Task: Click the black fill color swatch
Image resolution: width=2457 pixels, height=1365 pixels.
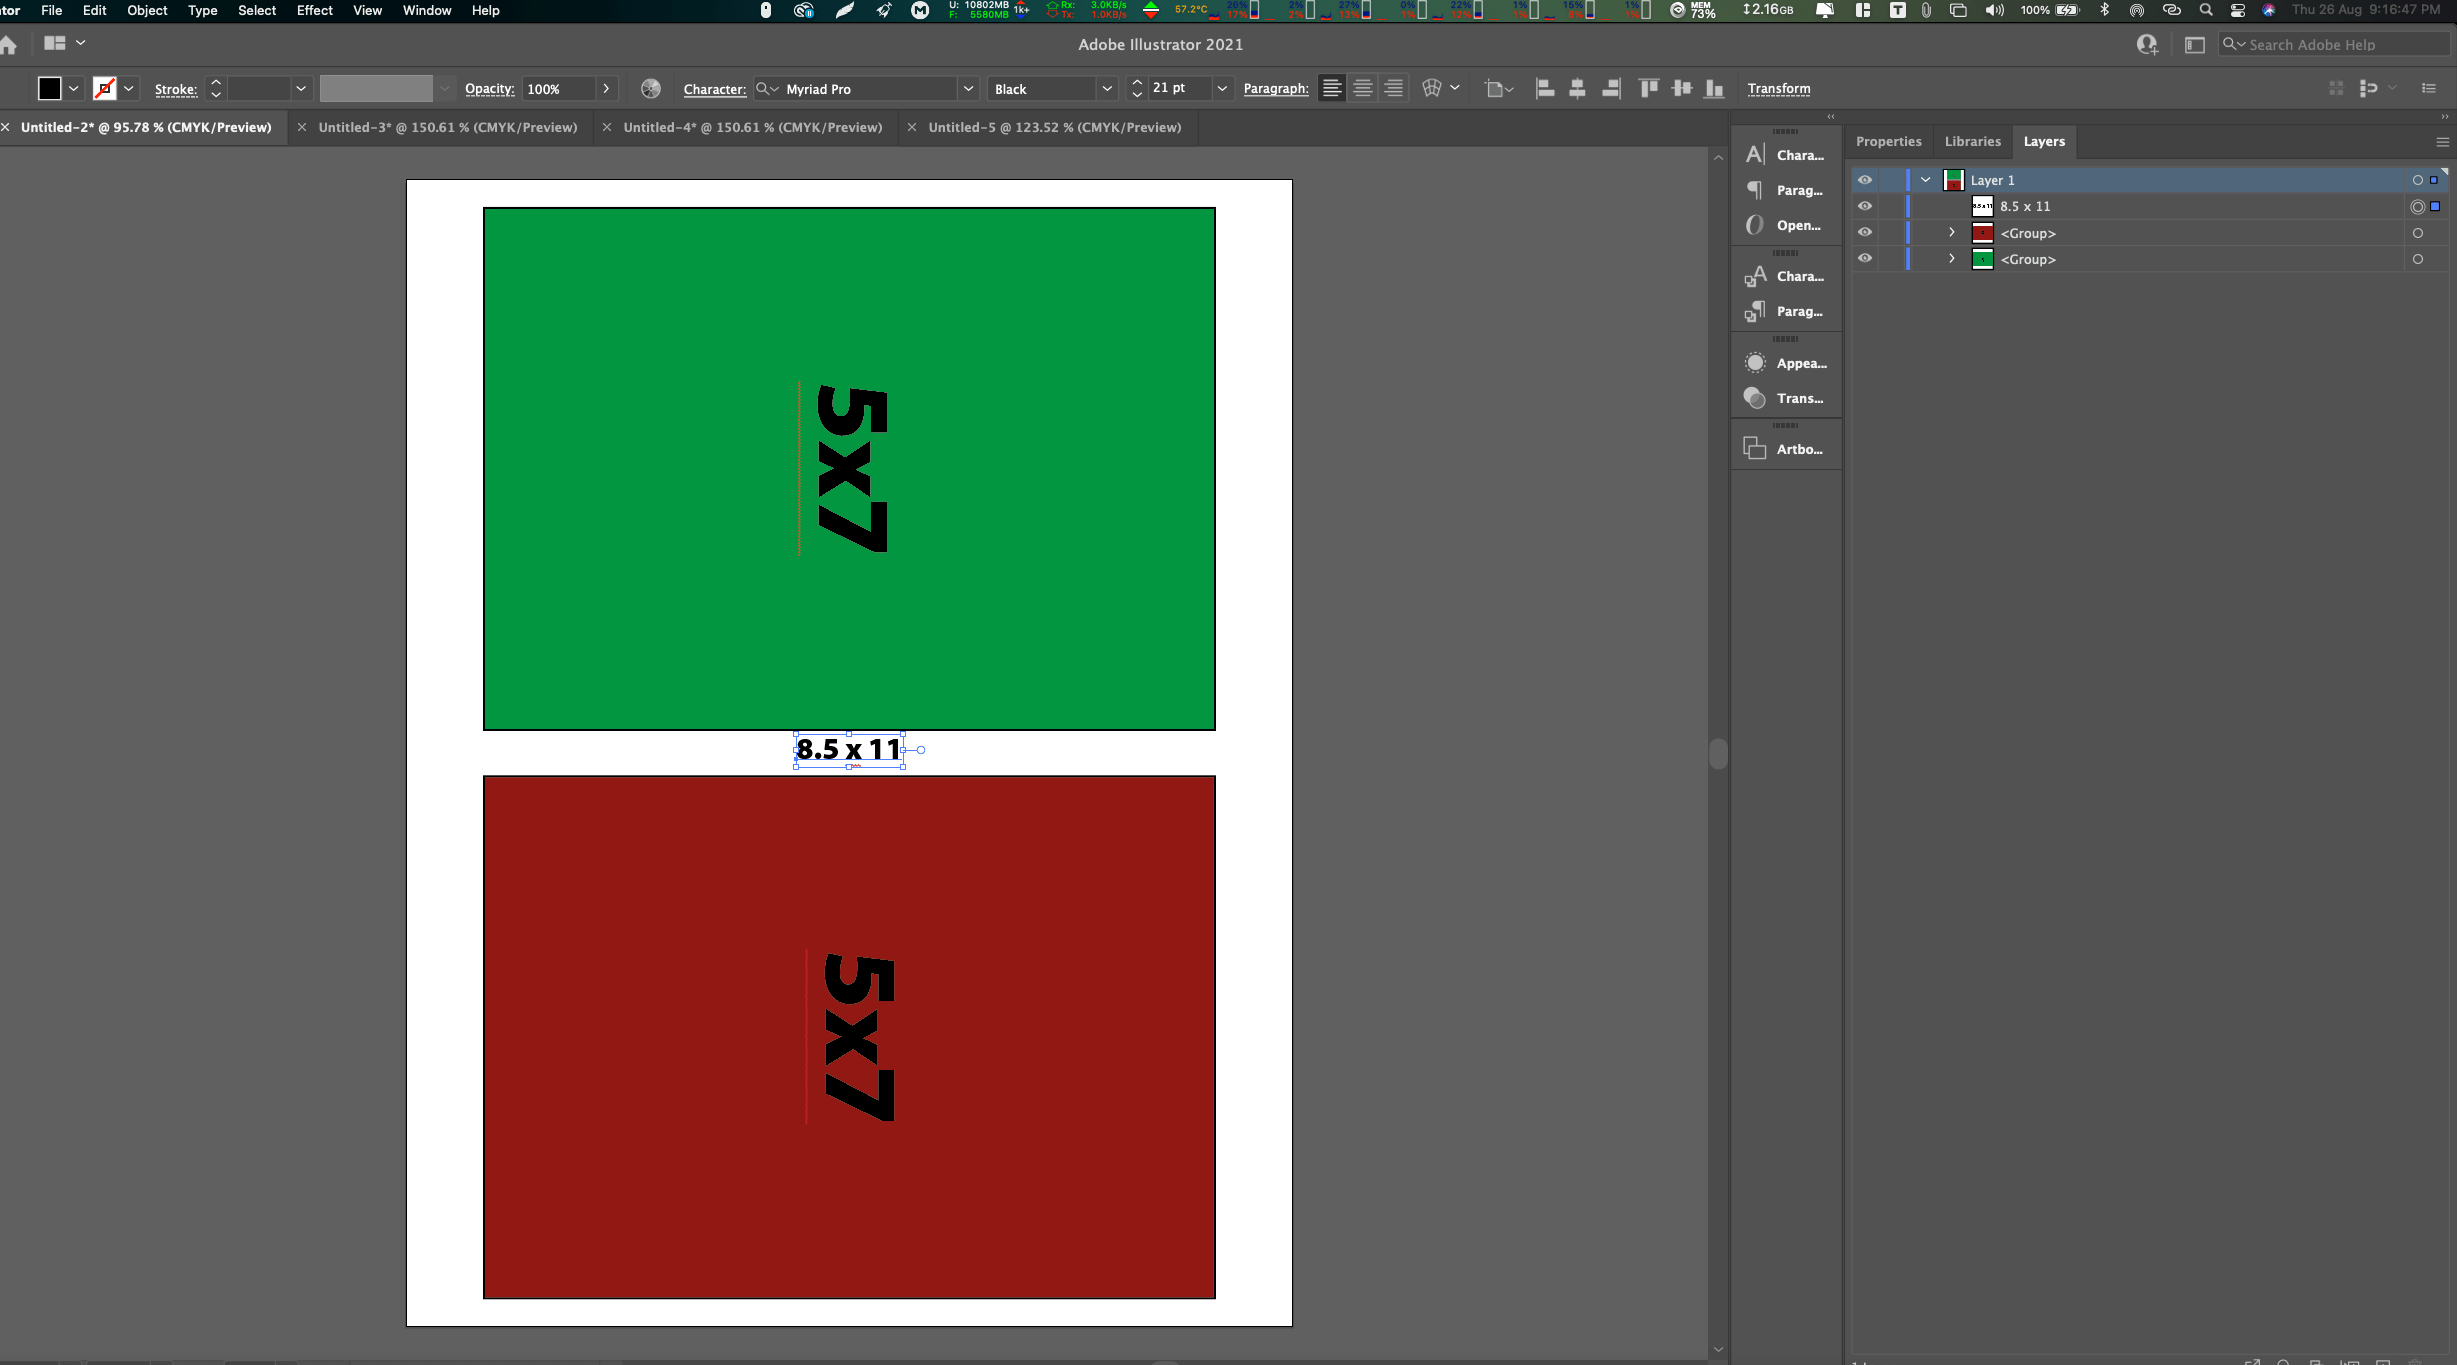Action: click(x=49, y=89)
